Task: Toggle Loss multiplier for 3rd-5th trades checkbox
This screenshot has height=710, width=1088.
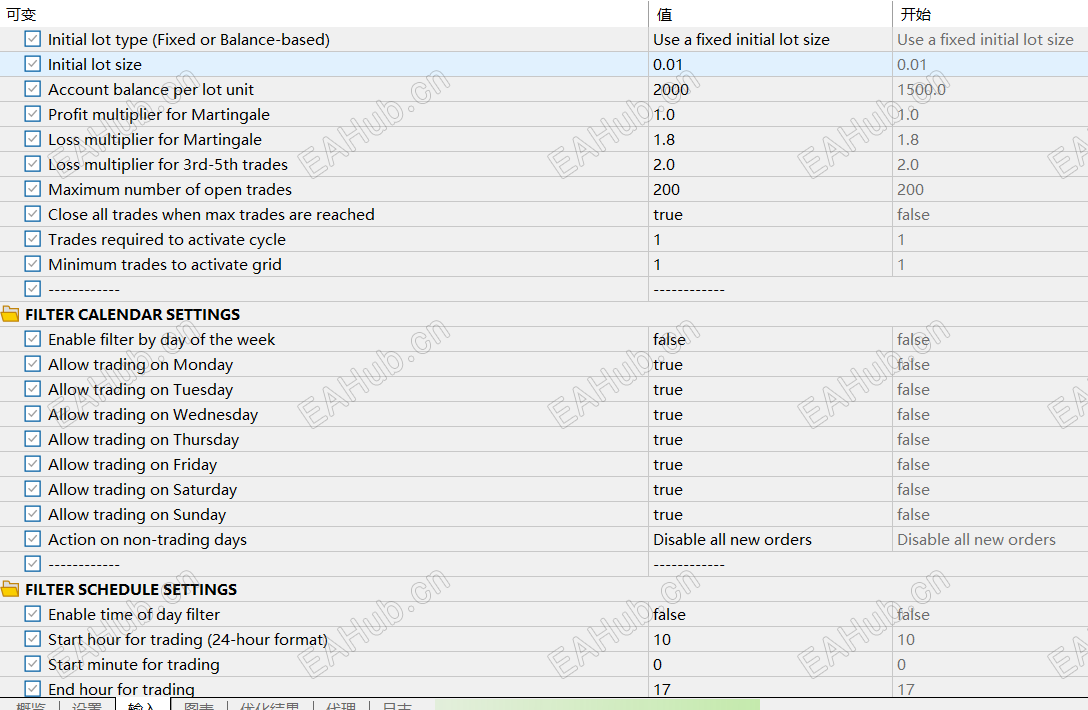Action: 33,164
